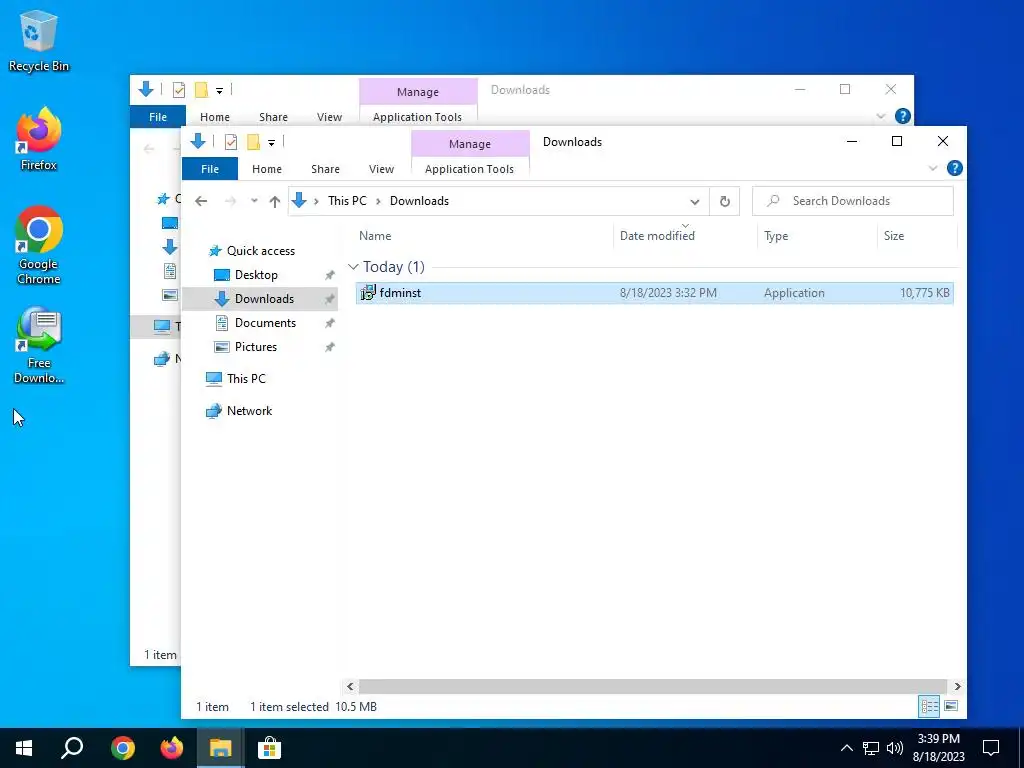Click Downloads in the address bar breadcrumb
The height and width of the screenshot is (768, 1024).
pos(419,200)
